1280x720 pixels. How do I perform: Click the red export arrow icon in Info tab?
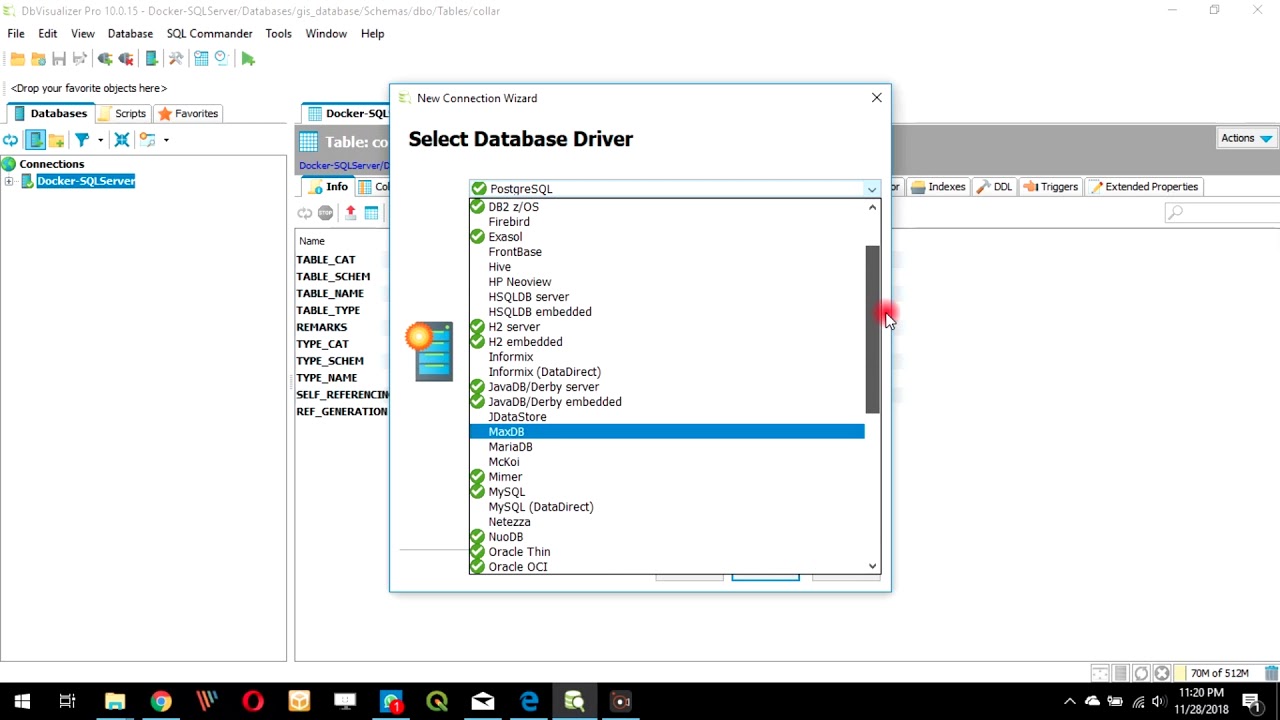(350, 213)
